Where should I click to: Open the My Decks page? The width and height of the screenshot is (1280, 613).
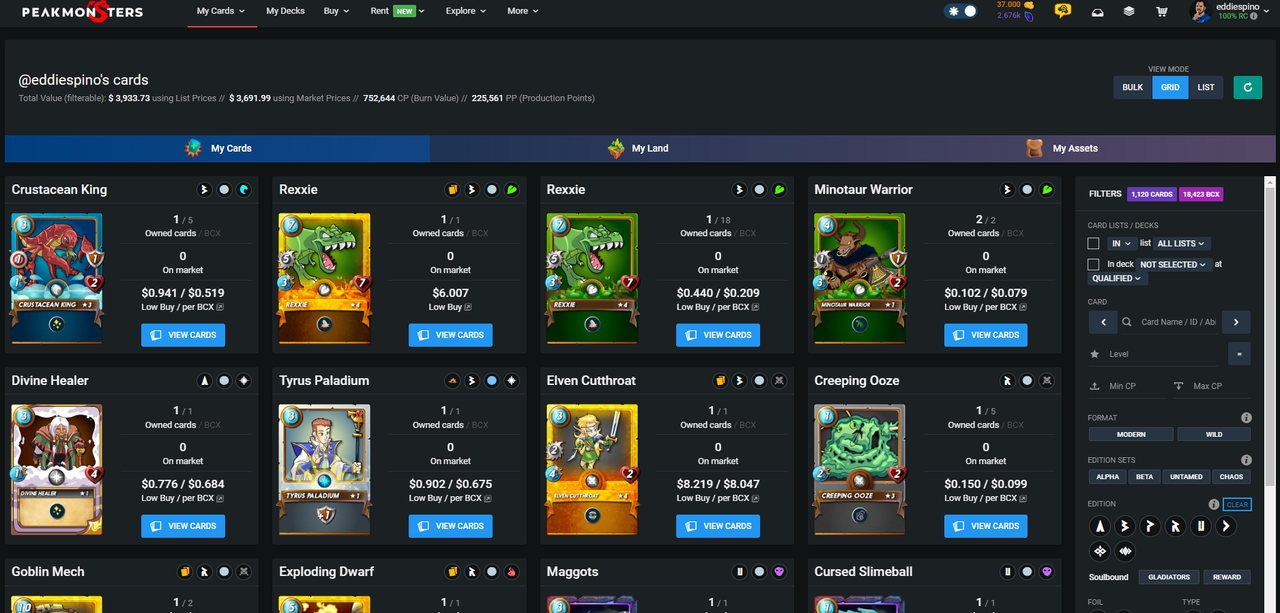(285, 11)
